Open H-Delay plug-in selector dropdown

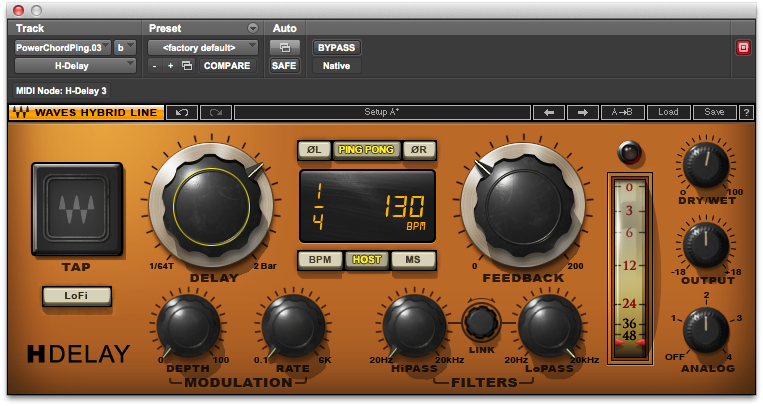75,66
